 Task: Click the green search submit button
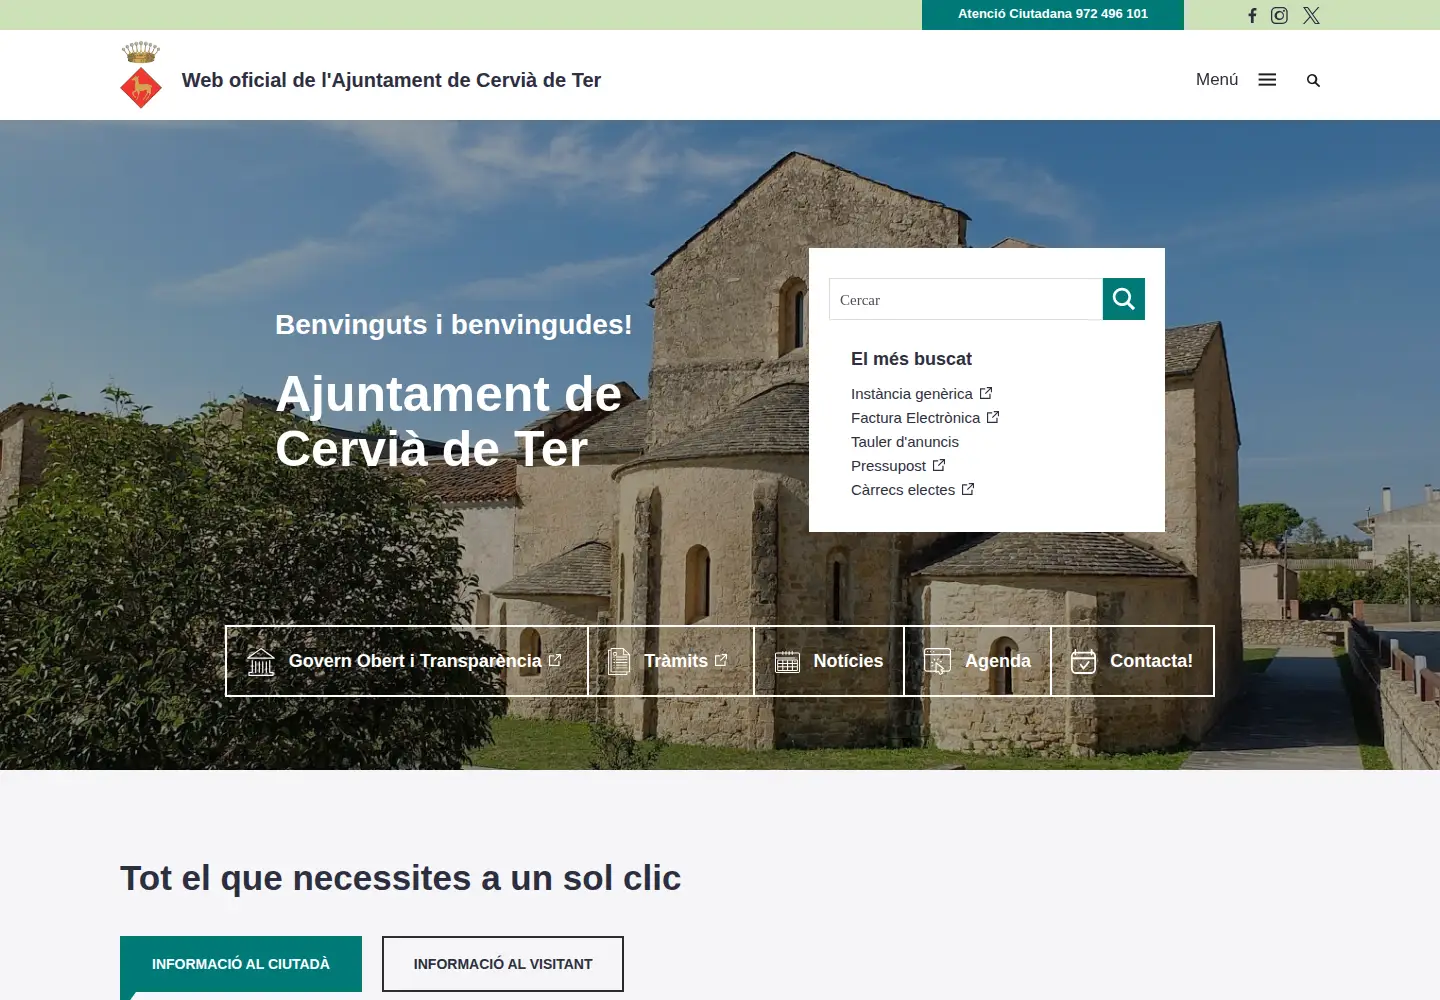[1124, 299]
